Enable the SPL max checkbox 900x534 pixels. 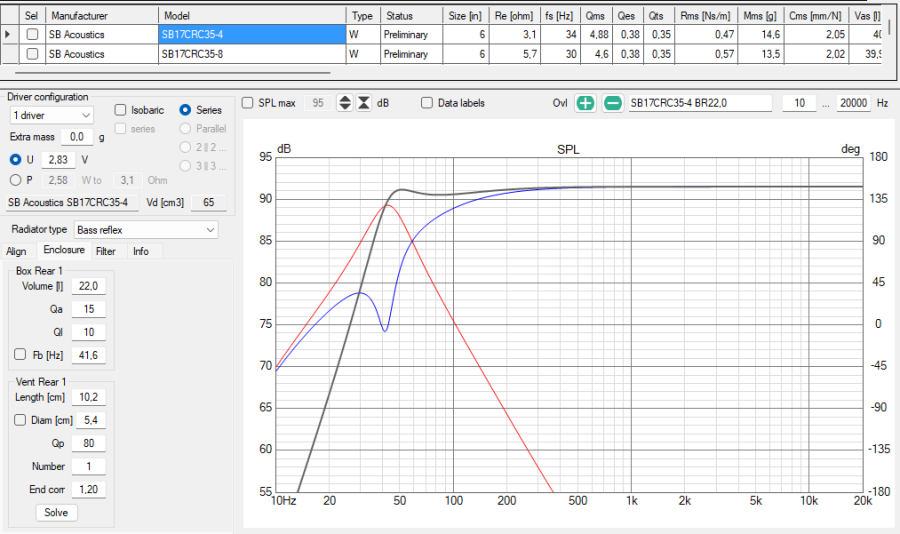point(247,103)
